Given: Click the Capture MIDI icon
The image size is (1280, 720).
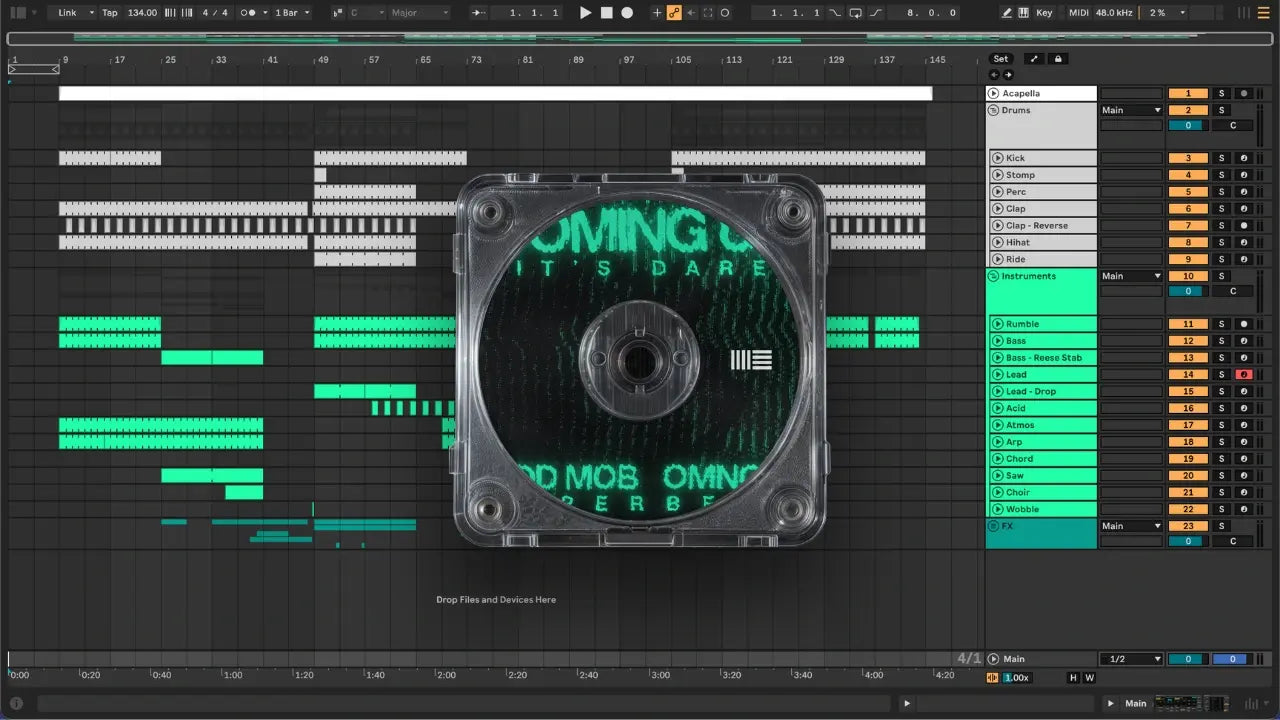Looking at the screenshot, I should (x=708, y=13).
